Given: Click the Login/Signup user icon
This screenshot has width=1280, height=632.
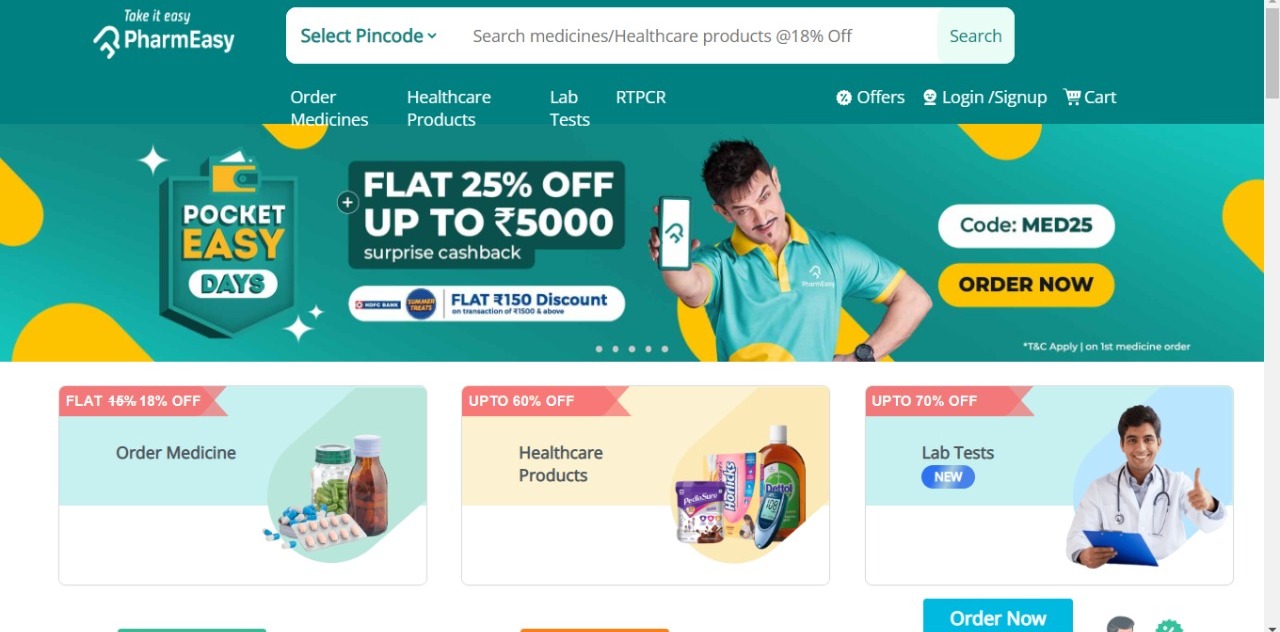Looking at the screenshot, I should [930, 97].
